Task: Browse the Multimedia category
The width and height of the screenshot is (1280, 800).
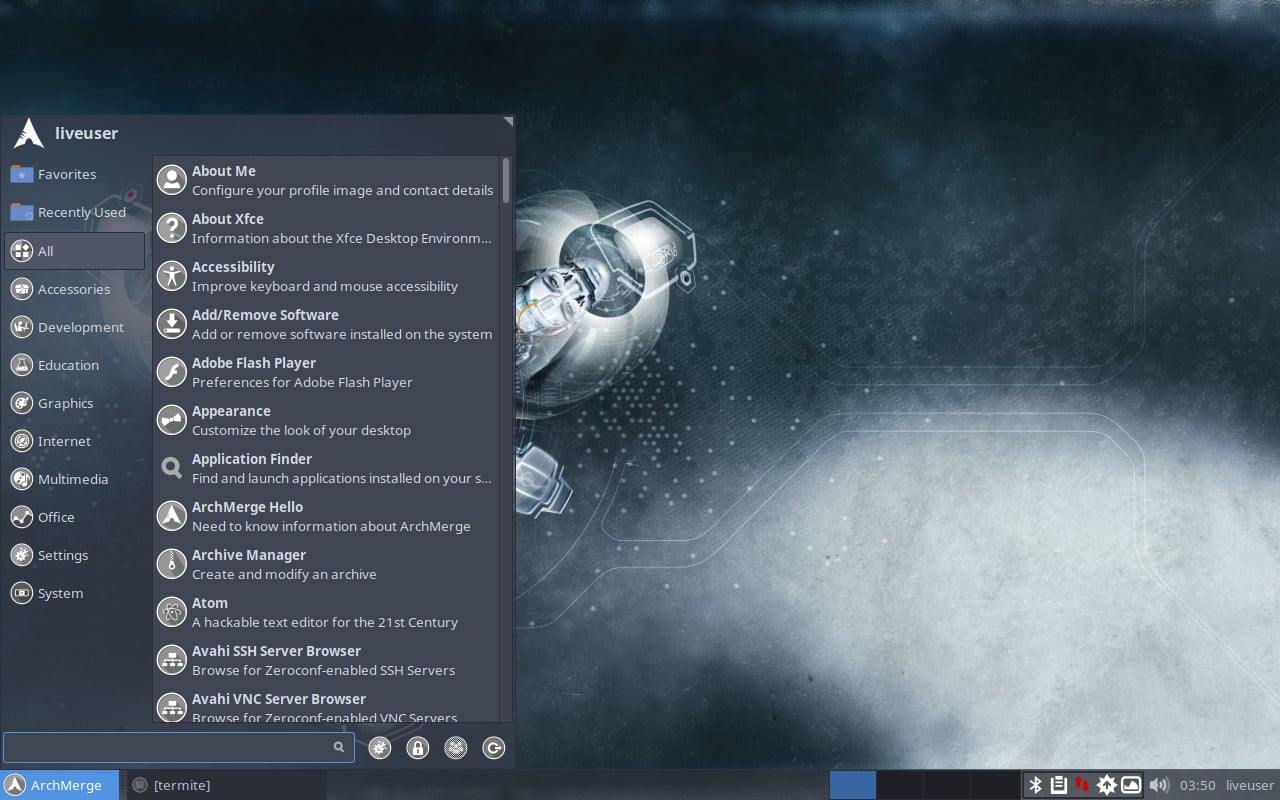Action: [75, 479]
